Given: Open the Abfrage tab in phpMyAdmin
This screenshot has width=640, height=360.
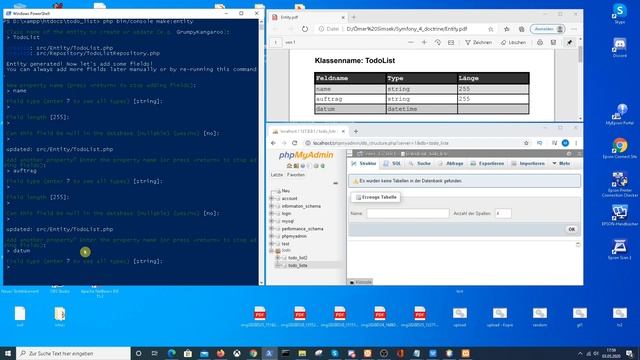Looking at the screenshot, I should [x=451, y=163].
